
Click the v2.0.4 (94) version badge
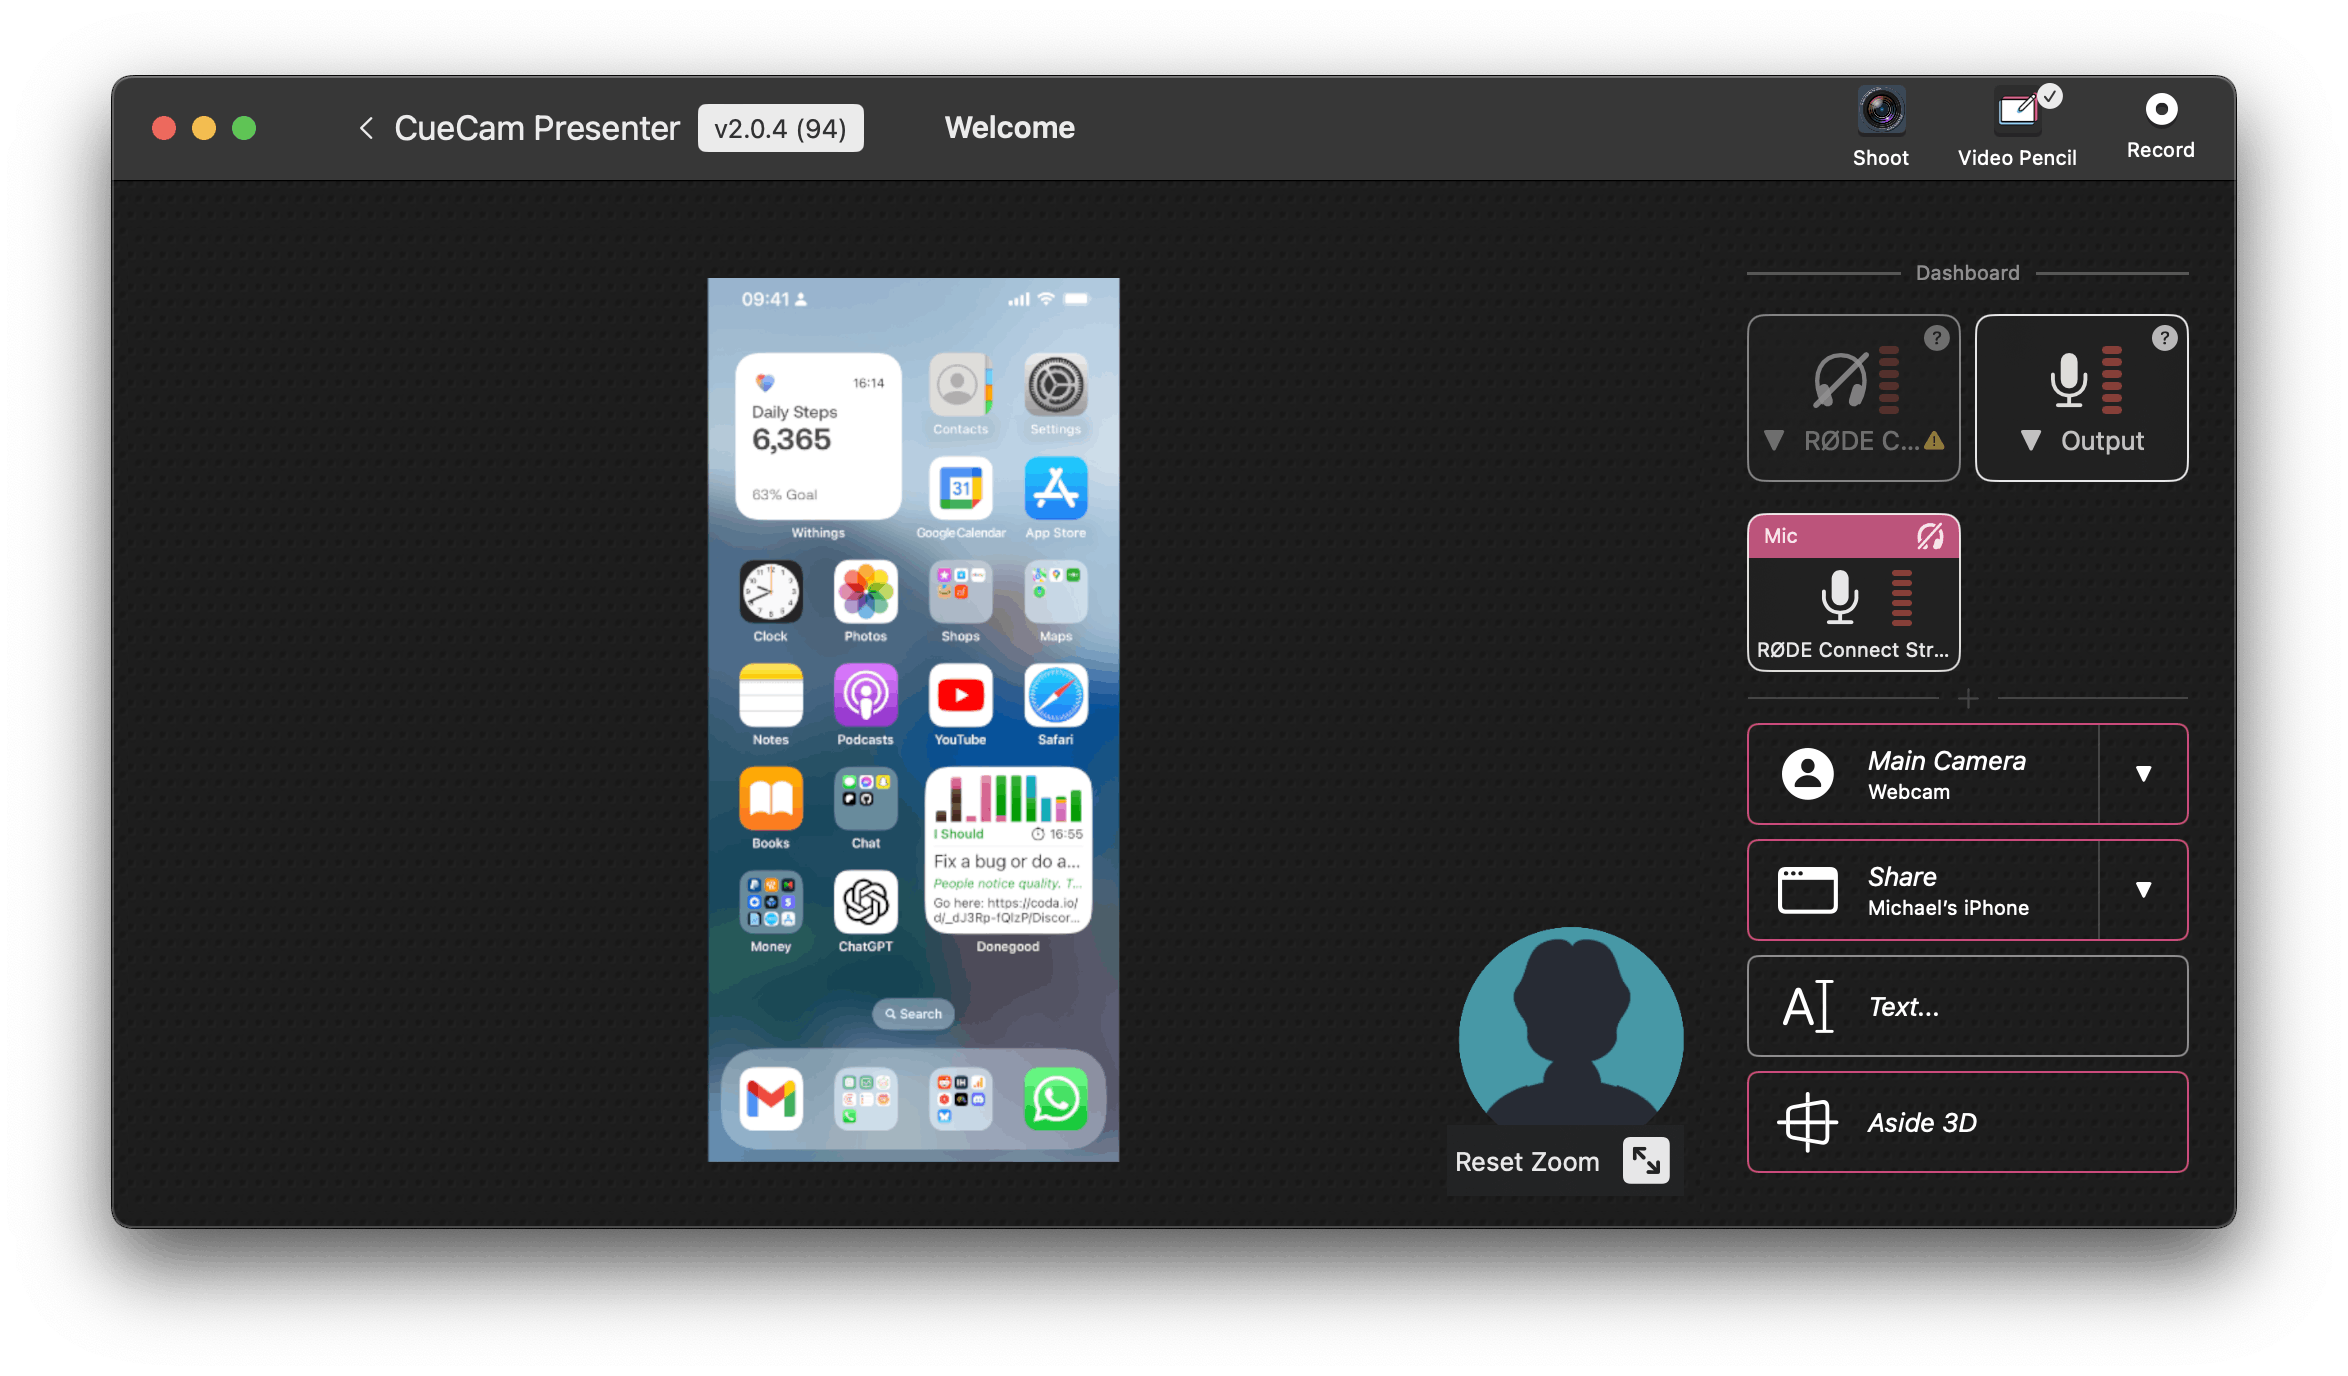[x=780, y=129]
